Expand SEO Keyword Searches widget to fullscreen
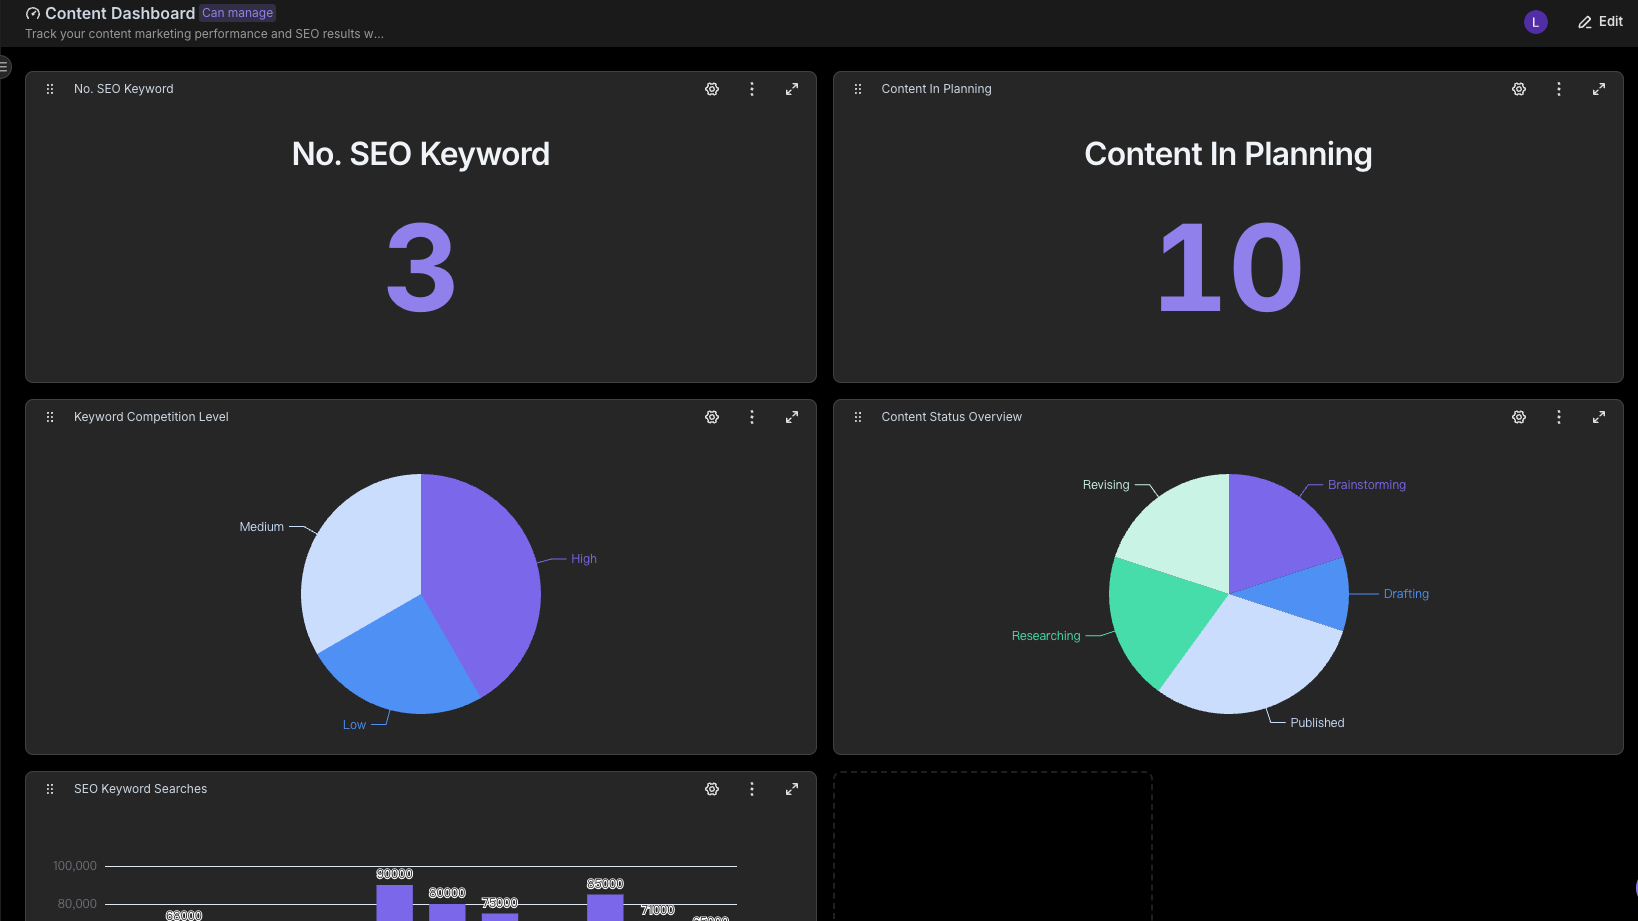 (792, 789)
